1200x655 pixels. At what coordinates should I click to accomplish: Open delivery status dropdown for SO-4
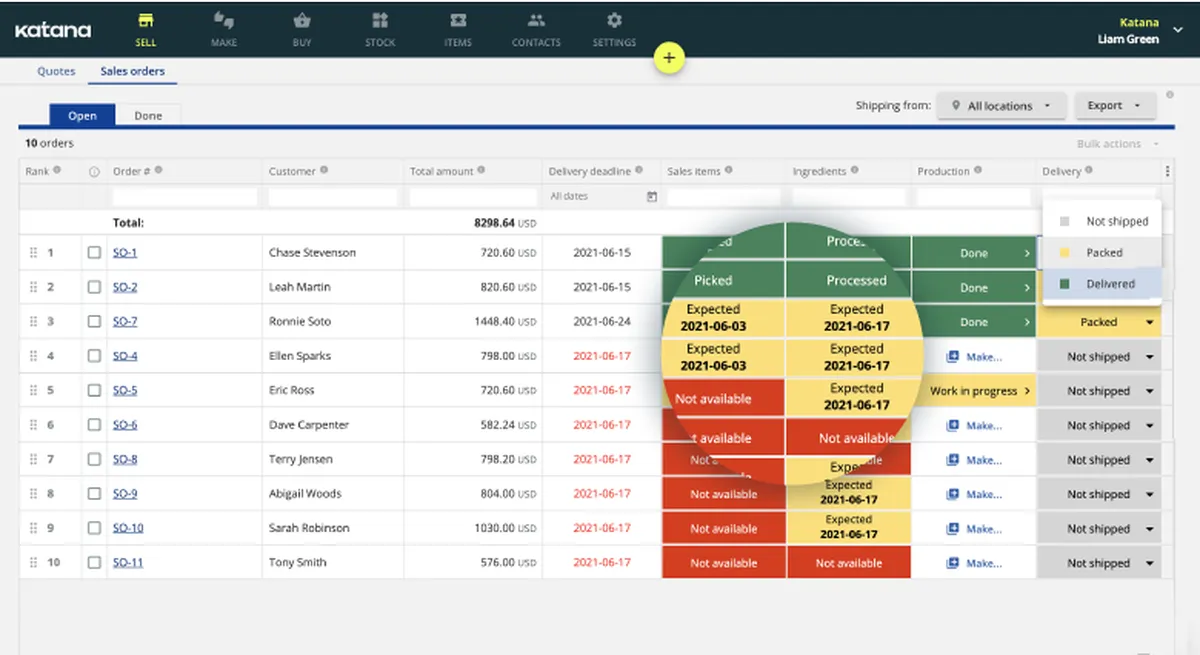(1099, 357)
